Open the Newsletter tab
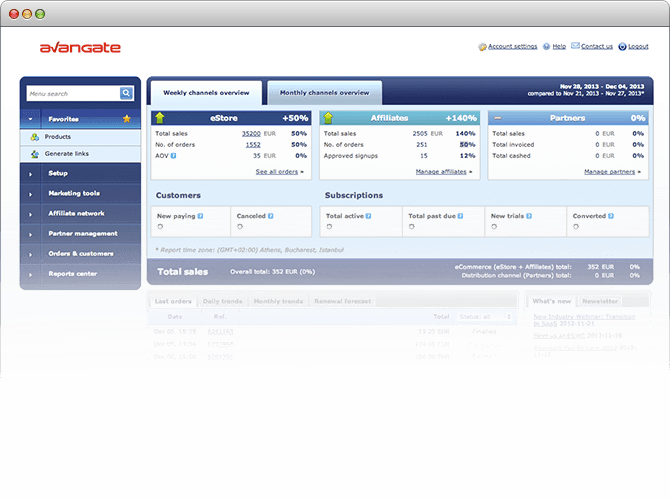670x500 pixels. (600, 301)
